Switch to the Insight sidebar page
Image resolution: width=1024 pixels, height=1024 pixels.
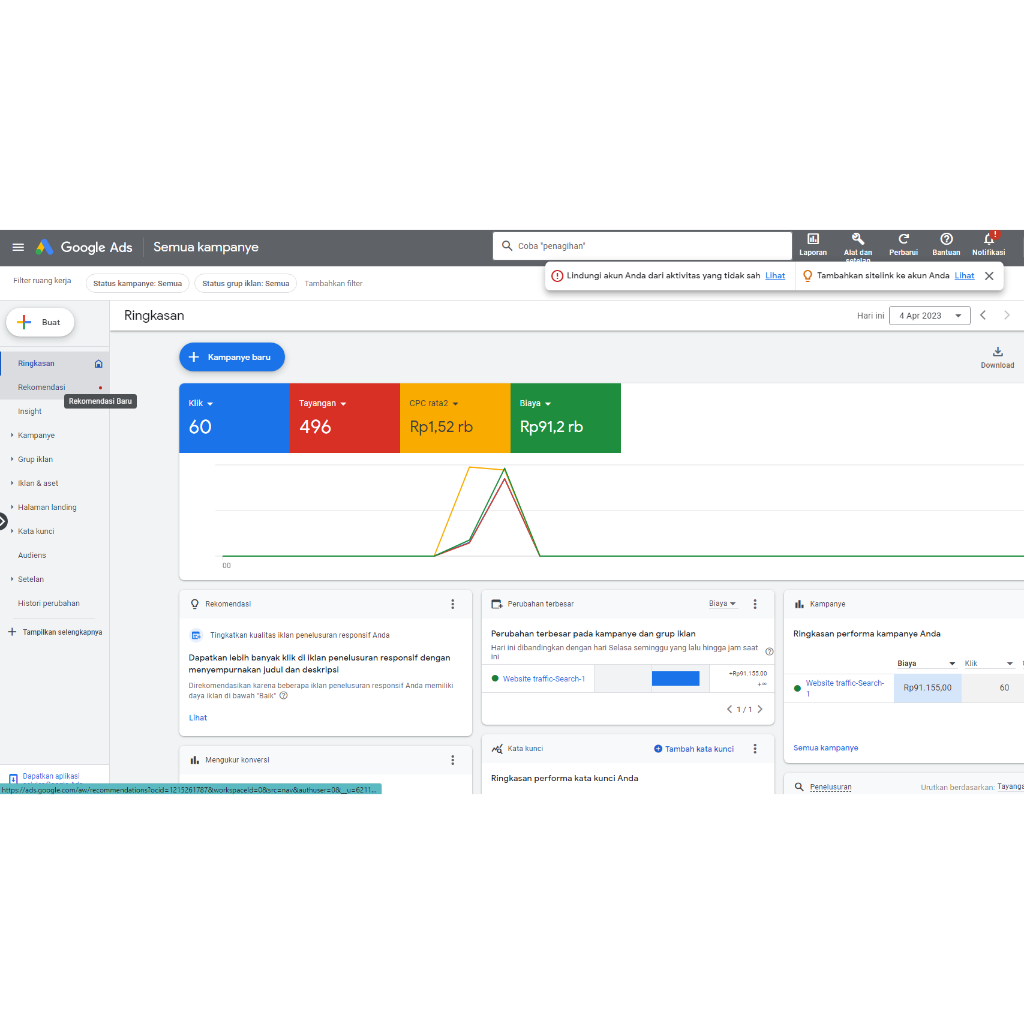(30, 411)
